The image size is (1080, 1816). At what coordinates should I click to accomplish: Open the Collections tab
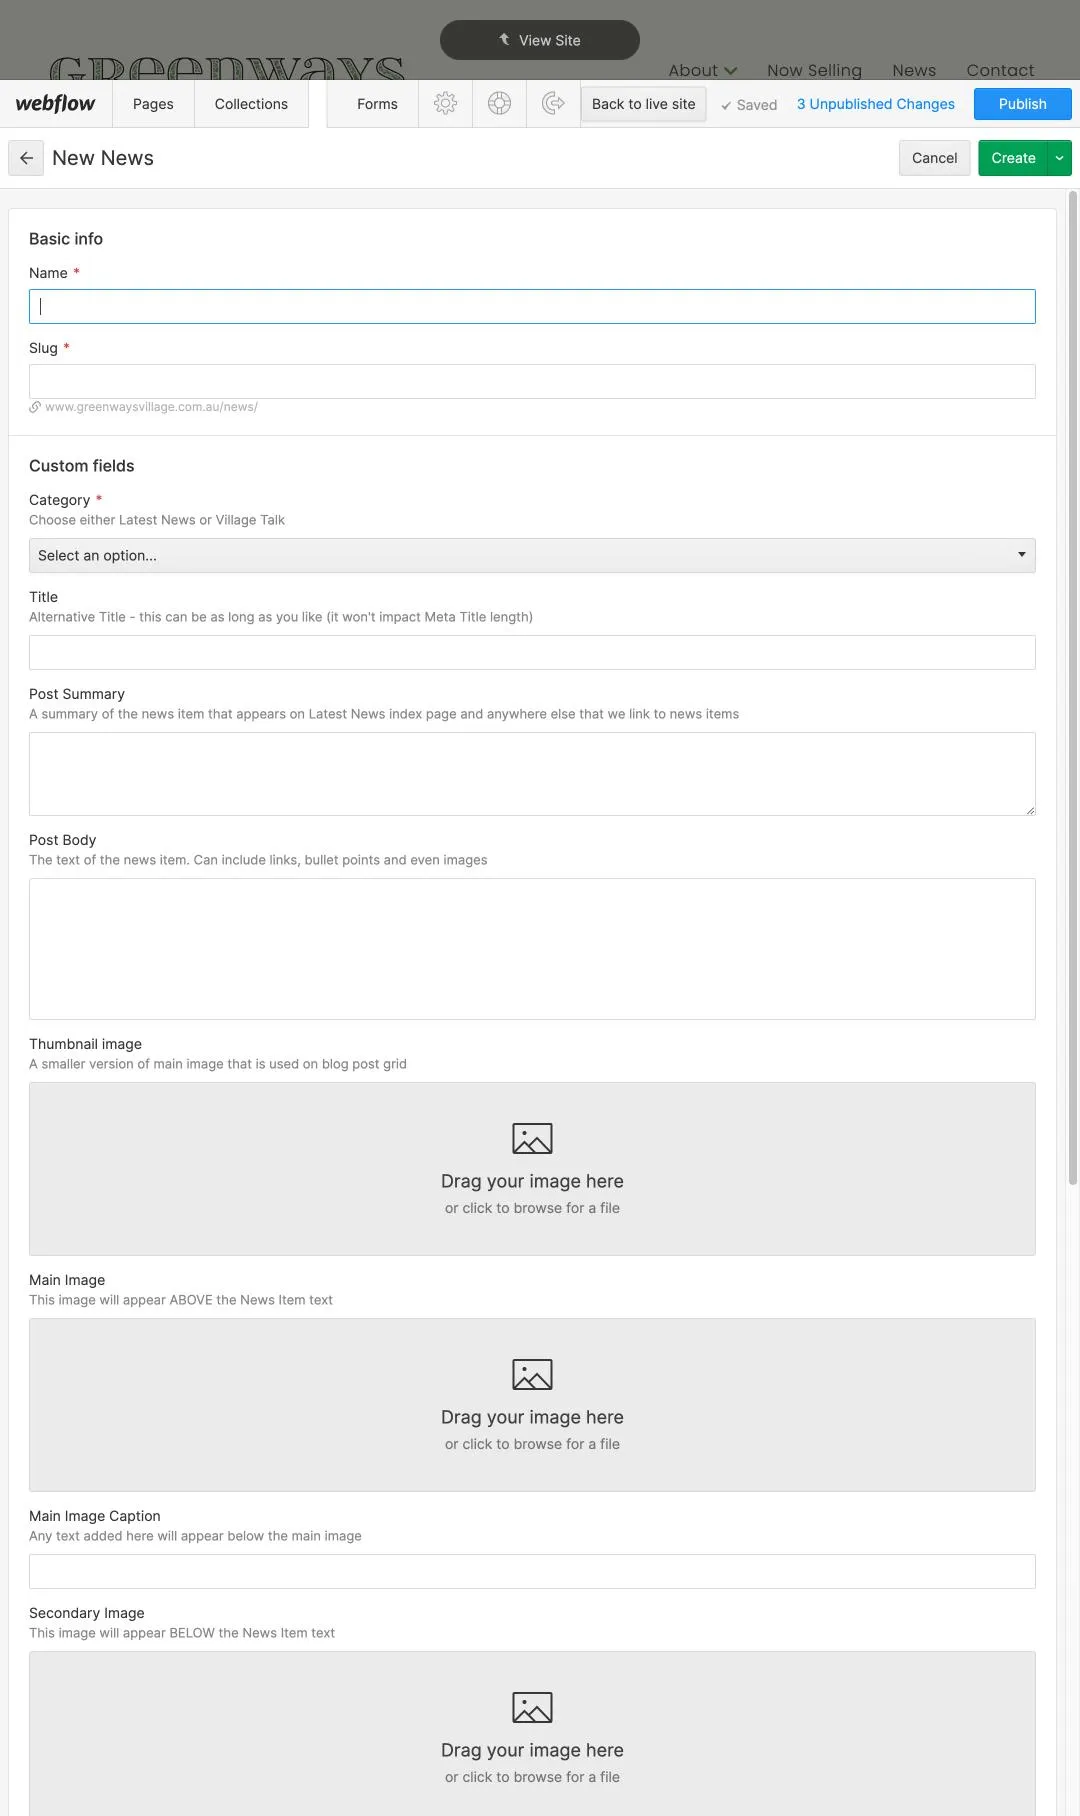251,103
